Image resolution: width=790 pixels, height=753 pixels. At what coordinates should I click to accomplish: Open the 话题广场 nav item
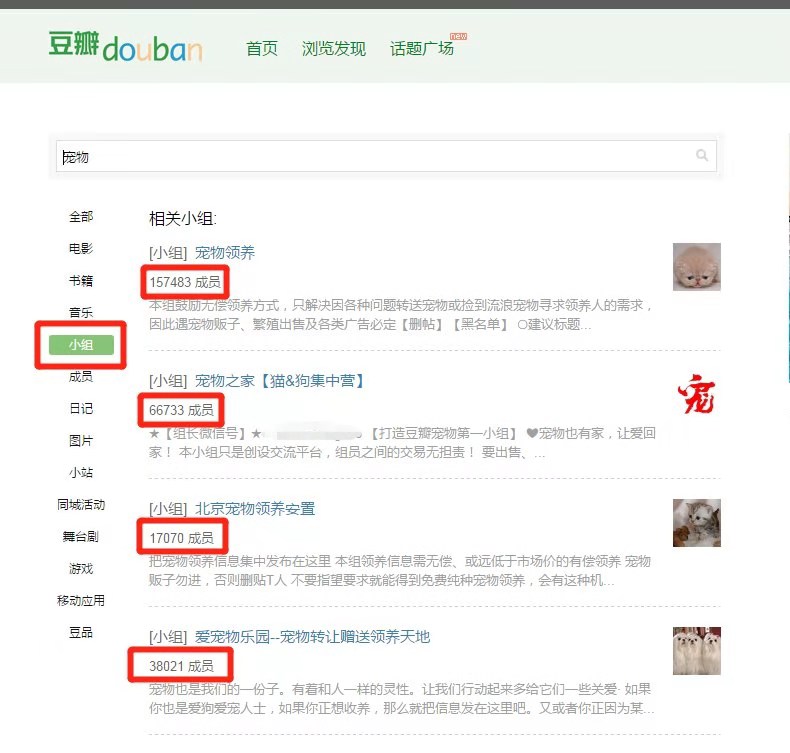422,48
